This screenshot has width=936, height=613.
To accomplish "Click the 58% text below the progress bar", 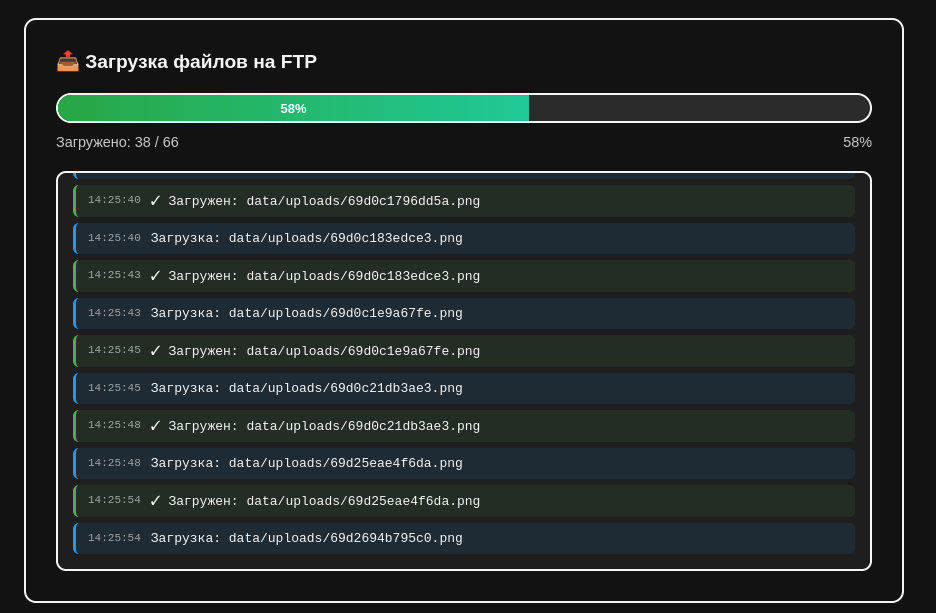I will [x=857, y=142].
